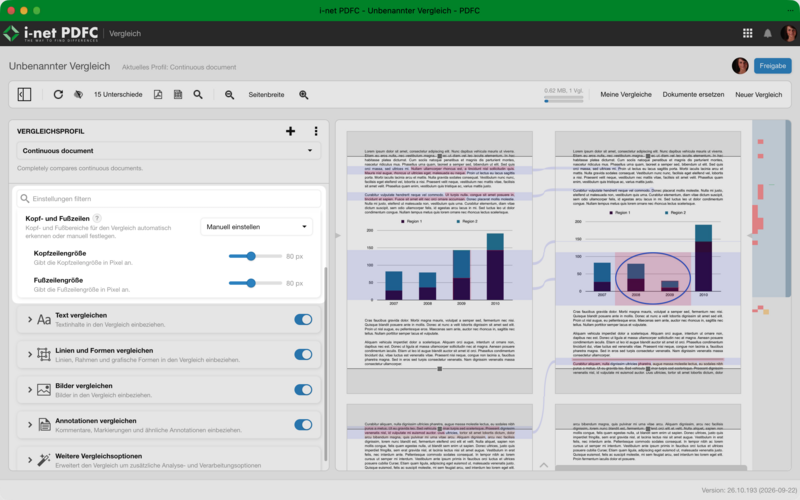Click the zoom in icon
Image resolution: width=800 pixels, height=500 pixels.
click(304, 94)
